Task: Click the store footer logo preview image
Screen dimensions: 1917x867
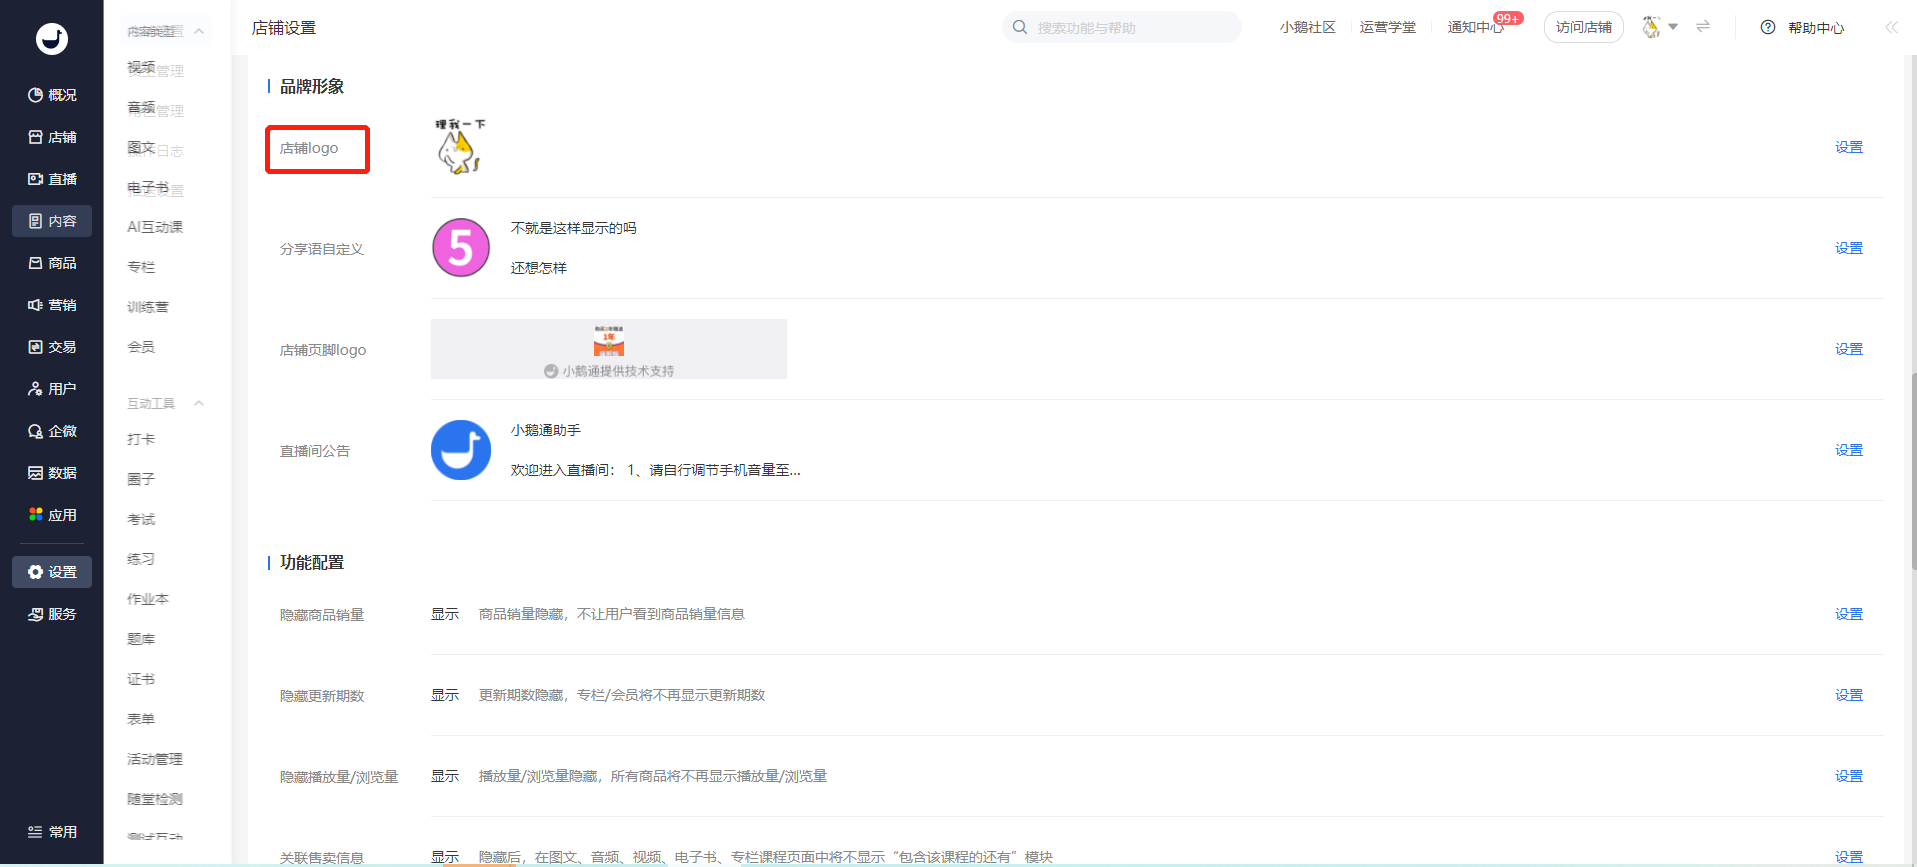Action: pyautogui.click(x=609, y=349)
